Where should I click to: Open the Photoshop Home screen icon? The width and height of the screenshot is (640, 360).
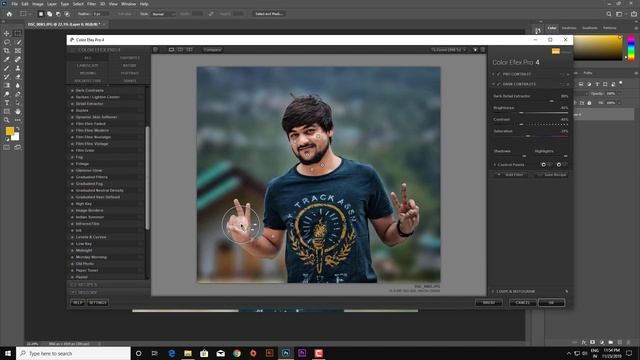point(9,14)
